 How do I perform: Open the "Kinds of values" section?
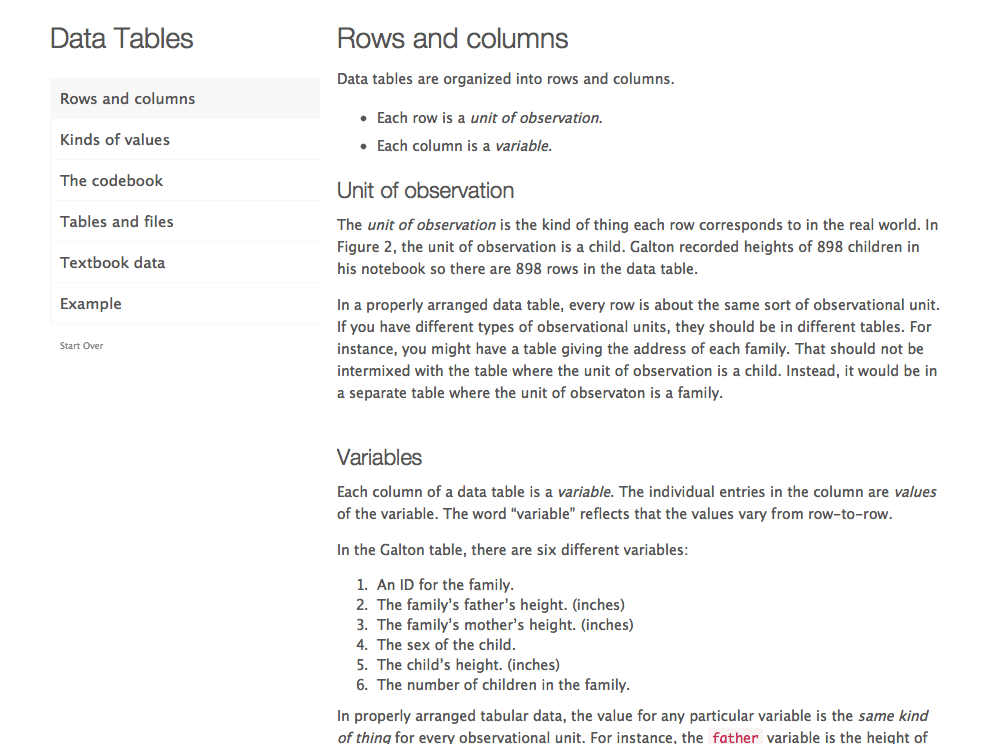(114, 139)
